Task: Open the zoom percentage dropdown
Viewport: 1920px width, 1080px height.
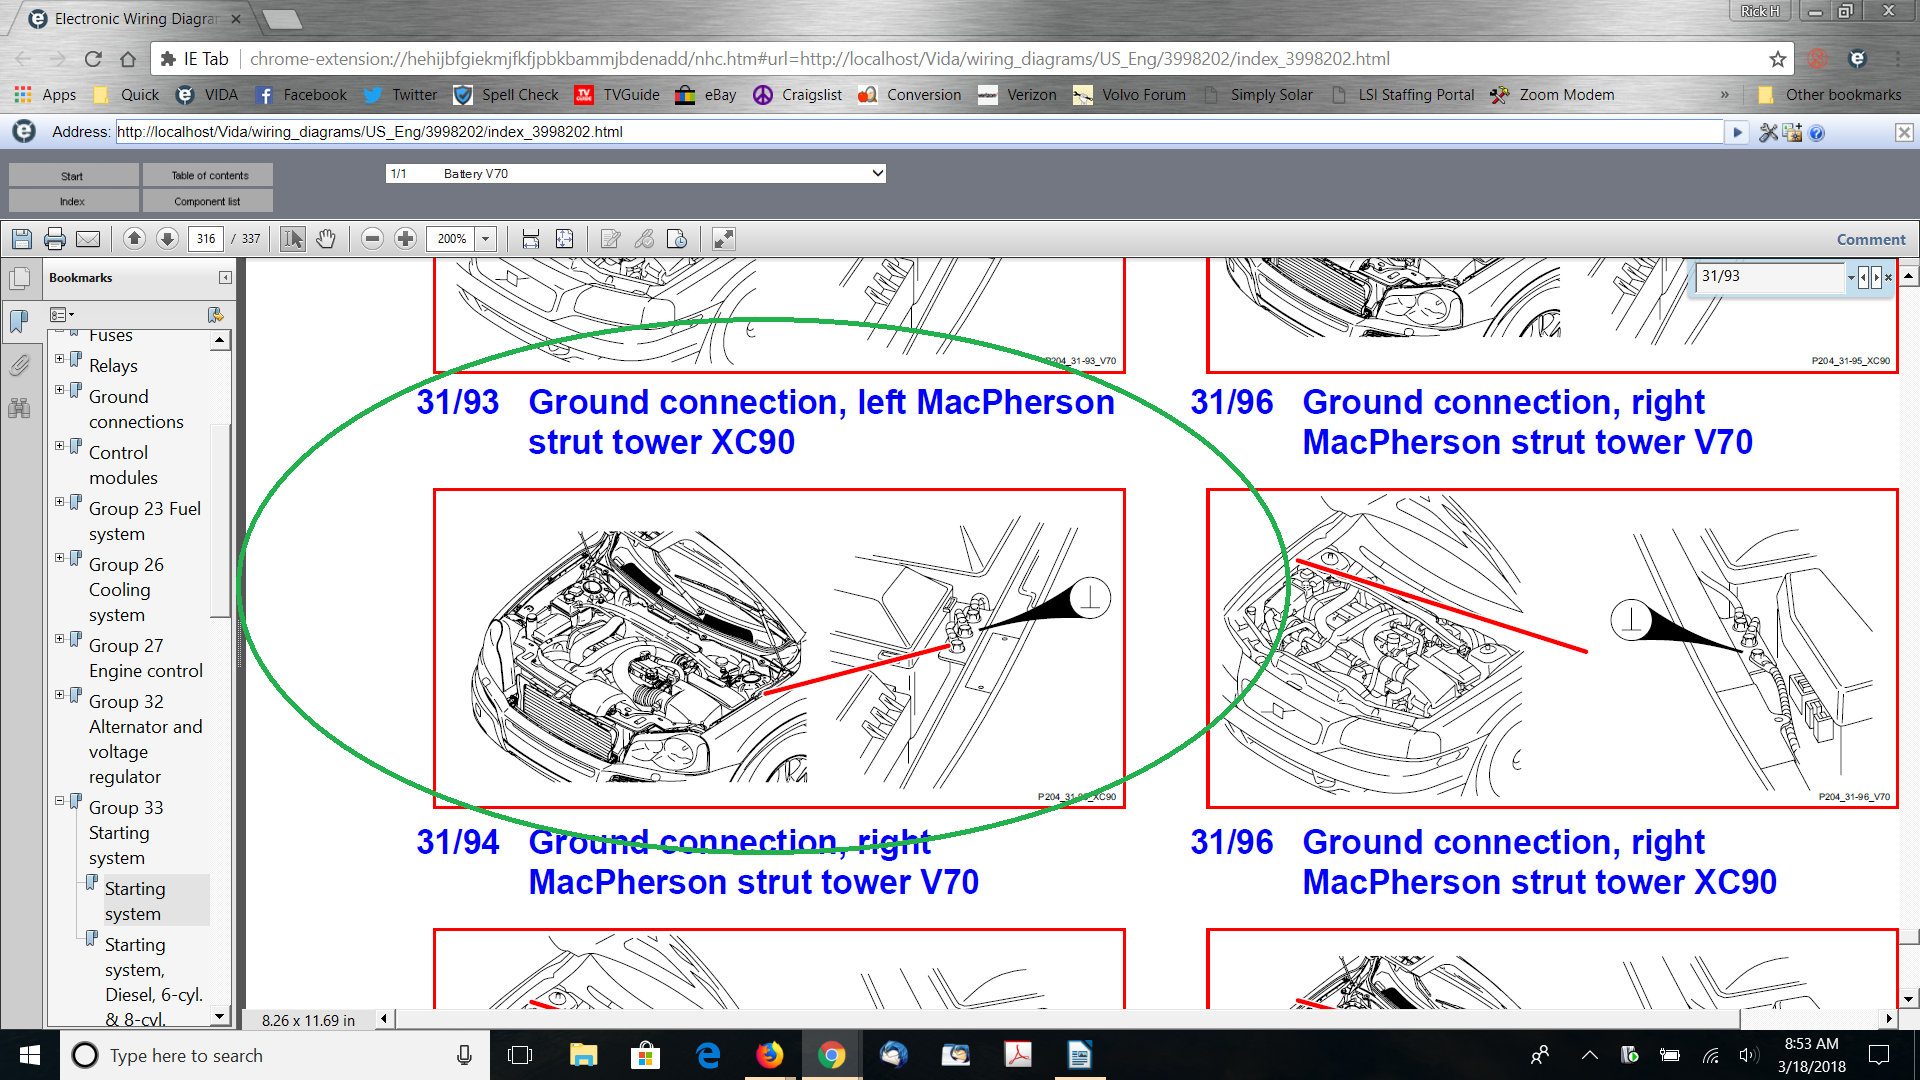Action: (x=486, y=239)
